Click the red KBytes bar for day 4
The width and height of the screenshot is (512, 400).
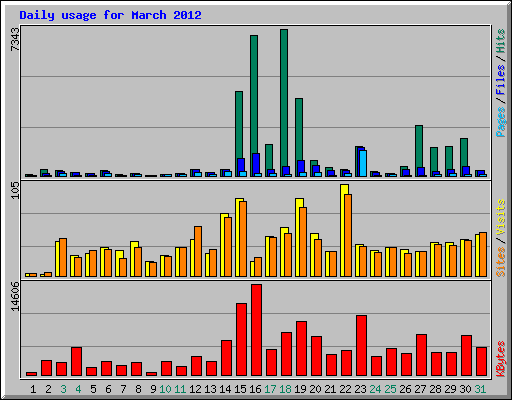pos(76,362)
